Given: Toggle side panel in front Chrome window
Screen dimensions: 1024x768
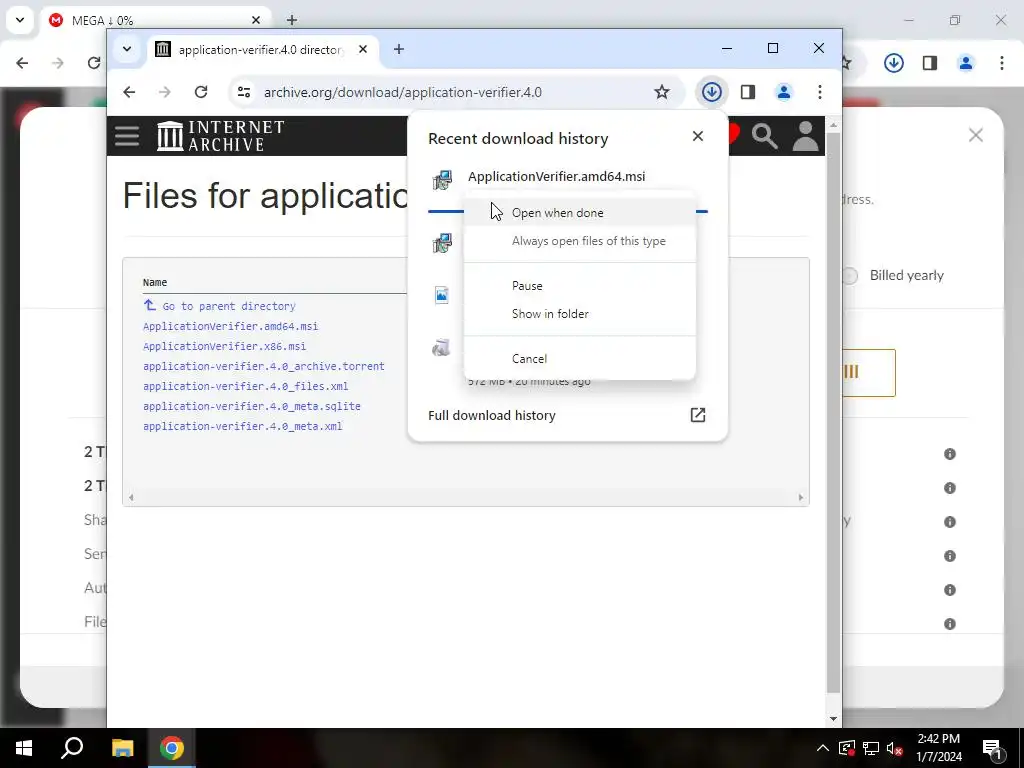Looking at the screenshot, I should click(748, 92).
